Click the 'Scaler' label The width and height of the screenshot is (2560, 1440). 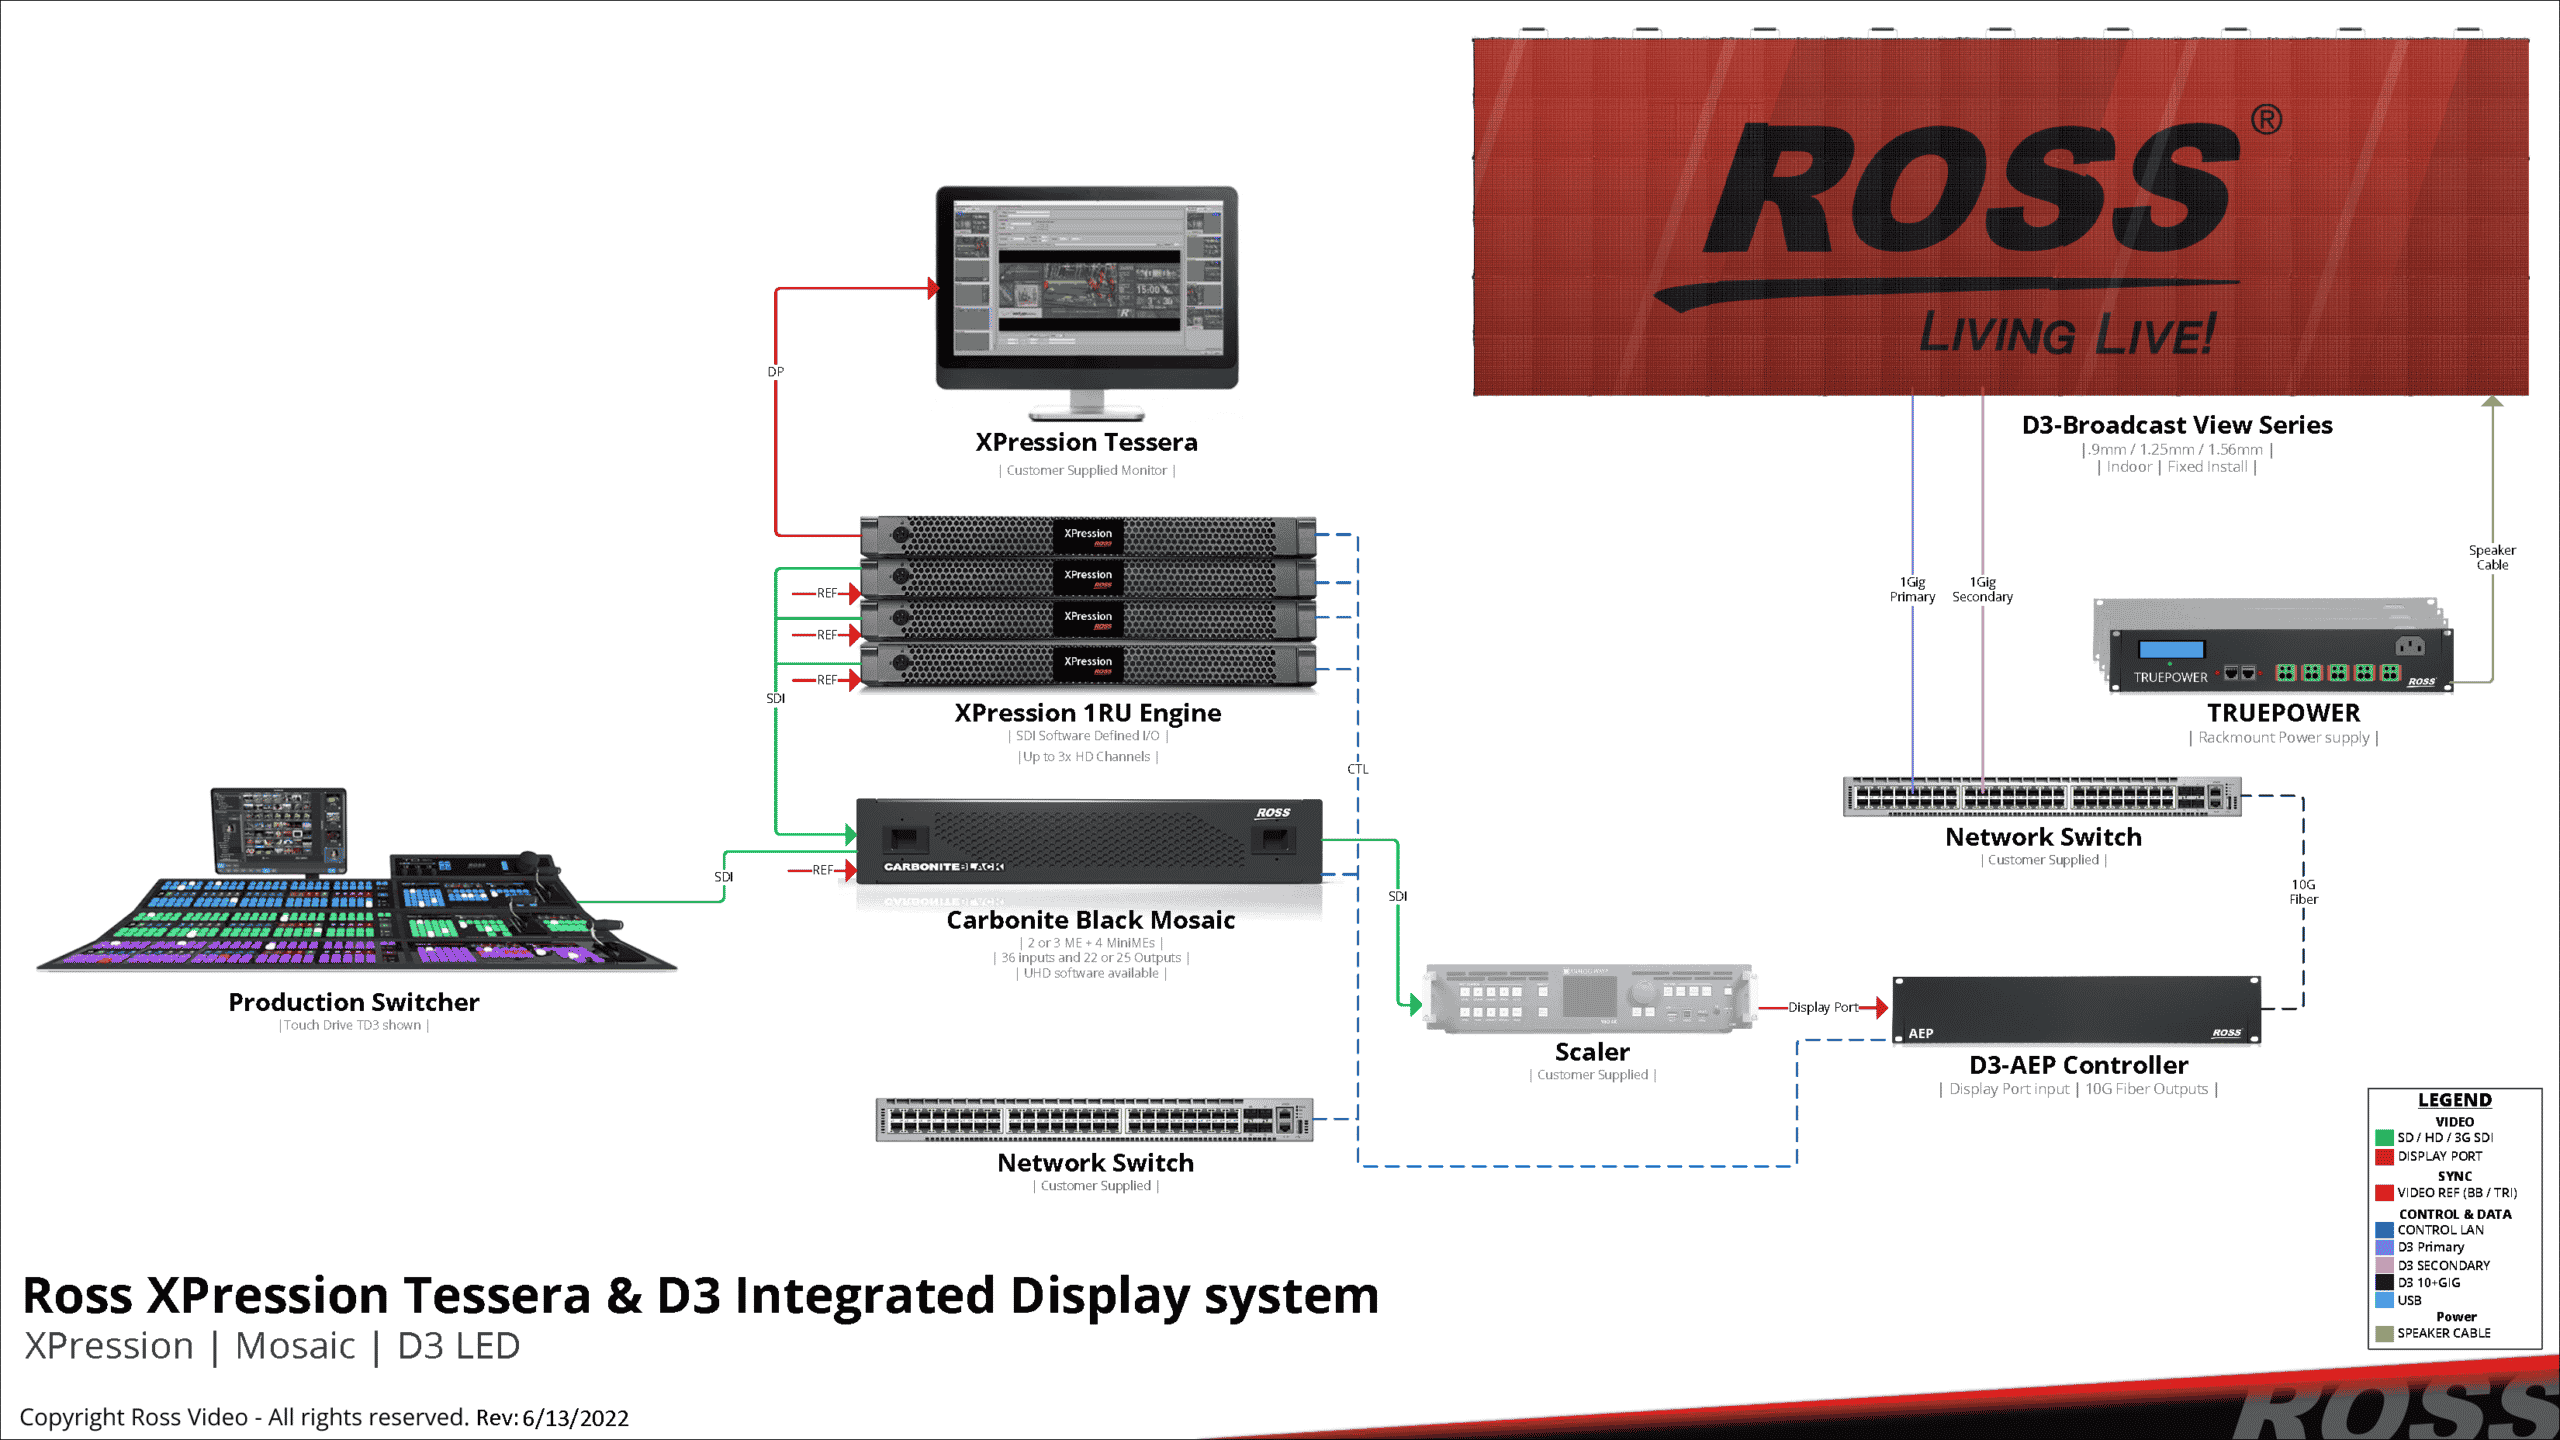coord(1592,1052)
